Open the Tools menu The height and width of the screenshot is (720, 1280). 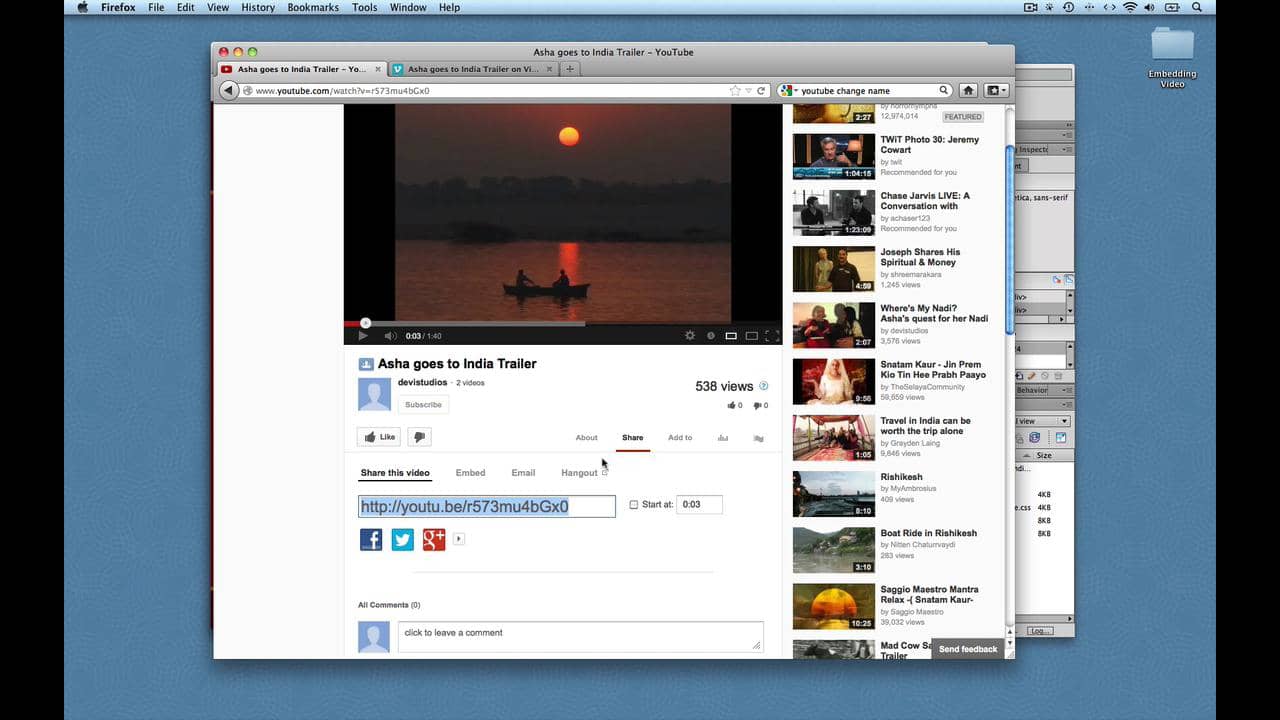(365, 7)
